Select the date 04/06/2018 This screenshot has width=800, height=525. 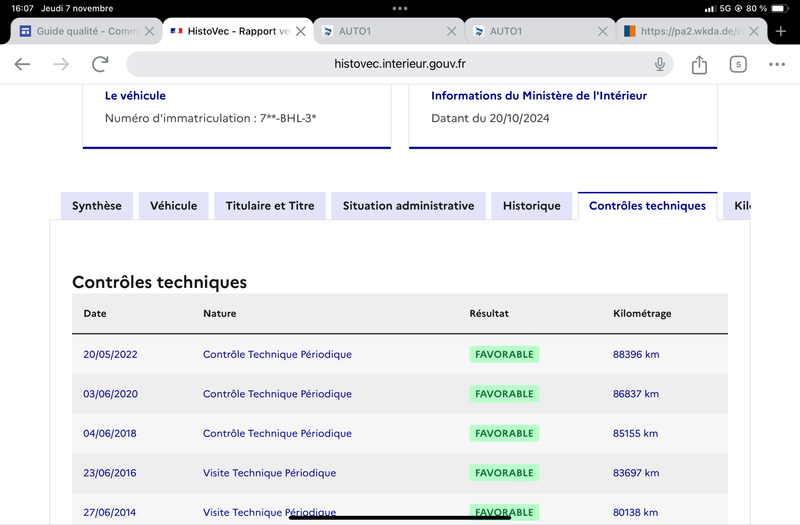[110, 433]
